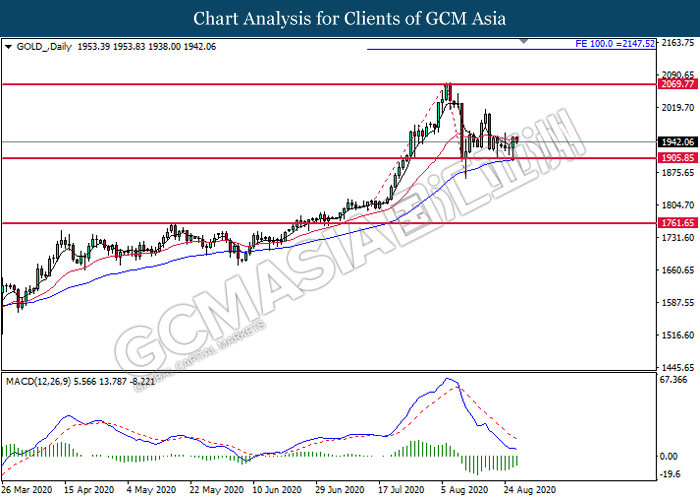The width and height of the screenshot is (700, 500).
Task: Click the 1516.60 price scale value
Action: click(x=678, y=335)
